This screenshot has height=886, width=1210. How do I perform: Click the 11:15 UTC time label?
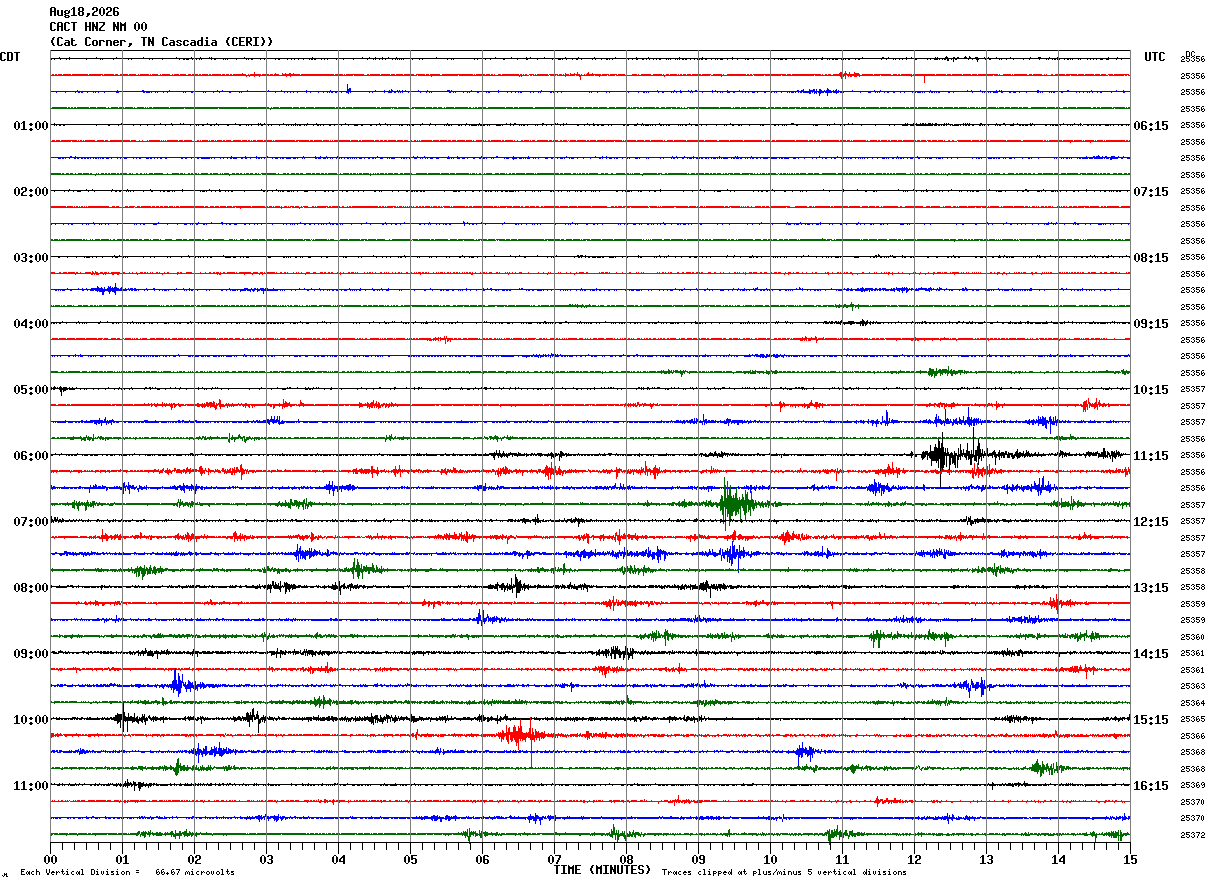1151,456
